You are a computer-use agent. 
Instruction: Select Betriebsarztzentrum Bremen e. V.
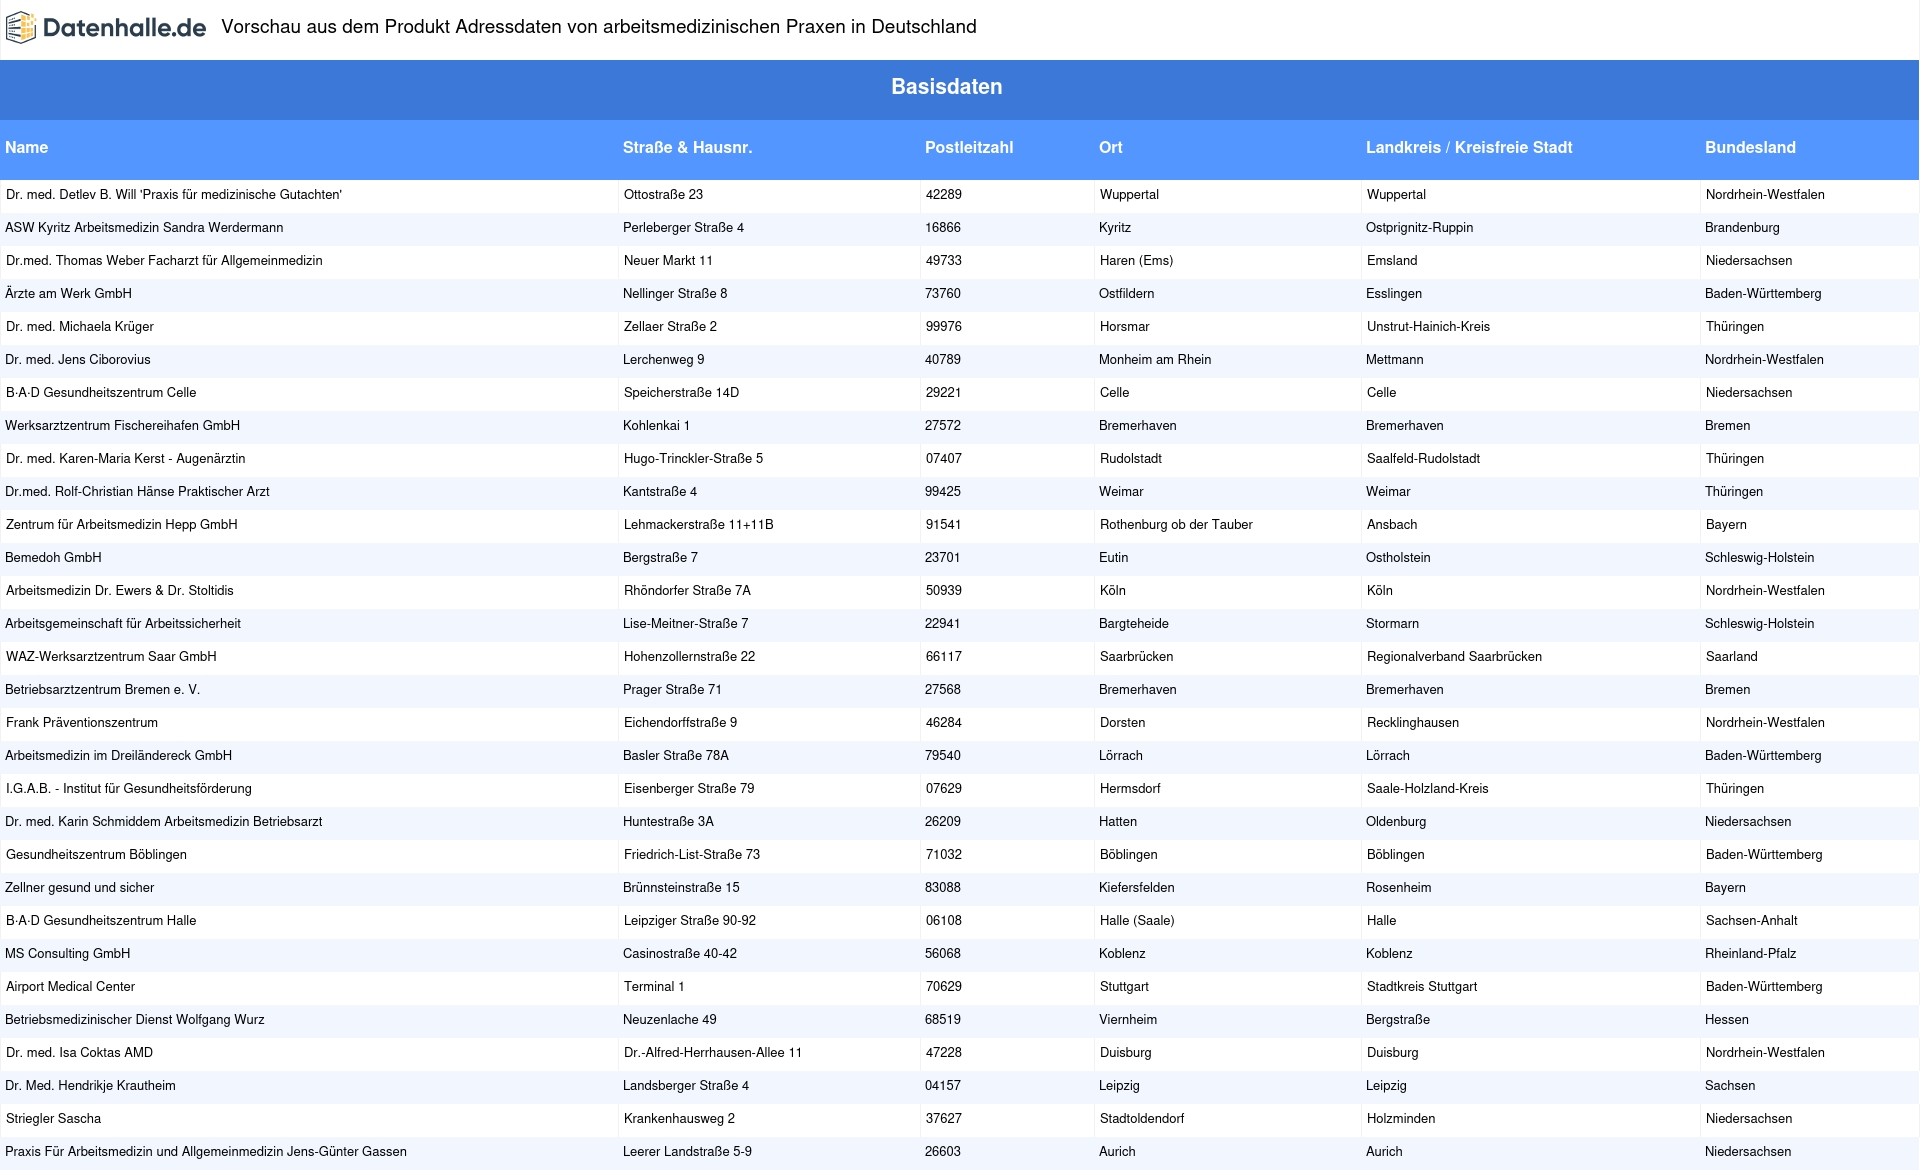[x=103, y=690]
